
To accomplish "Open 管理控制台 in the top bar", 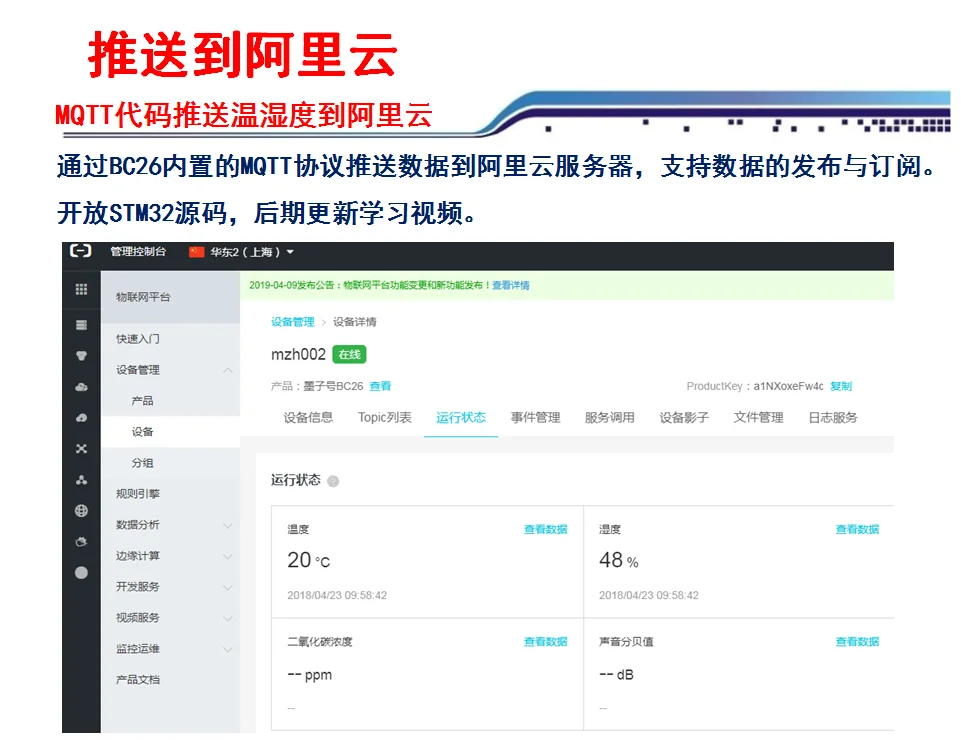I will click(x=138, y=251).
